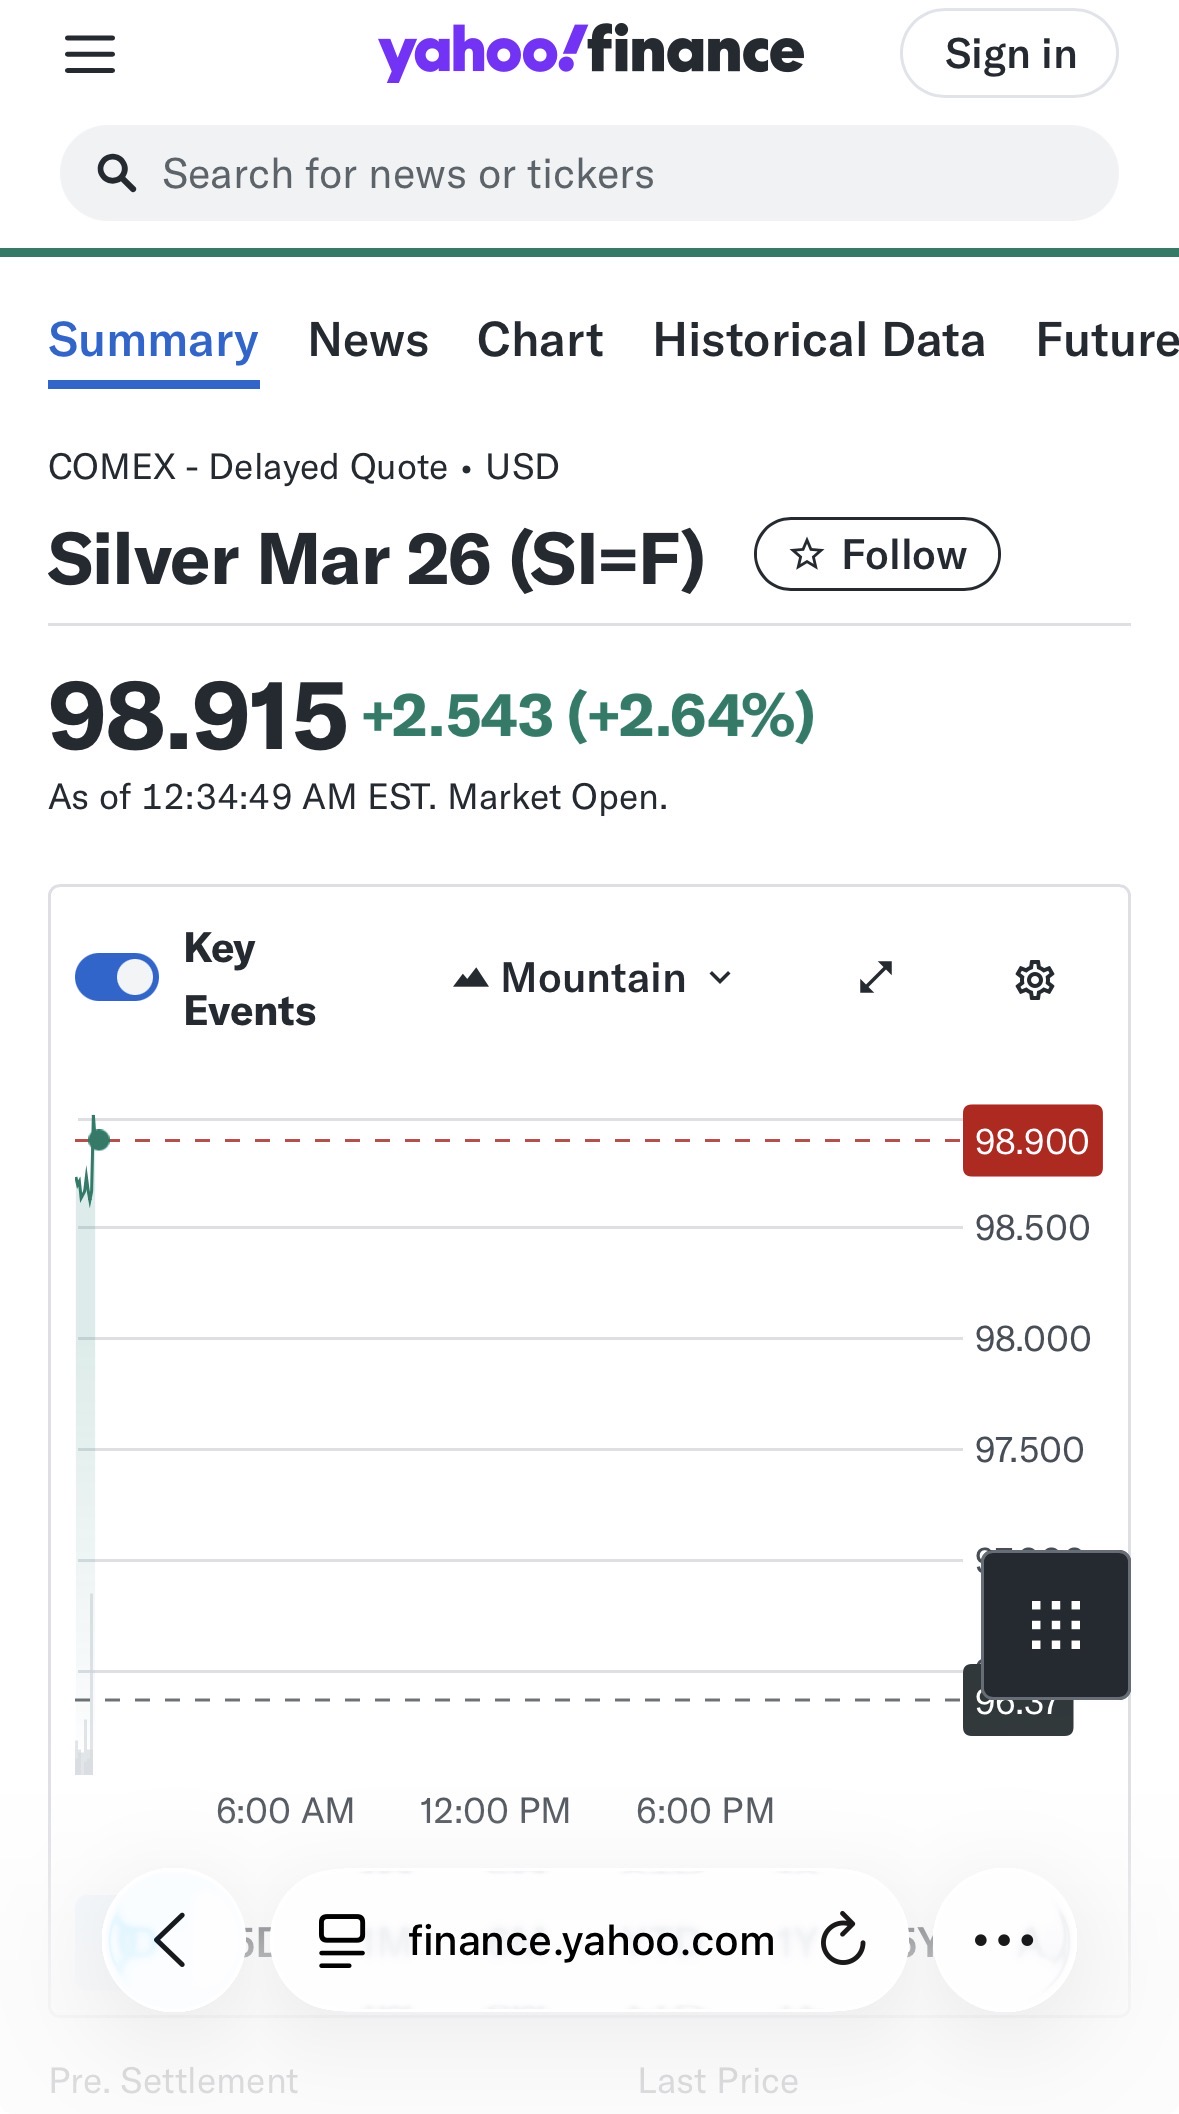Open browser more options menu

click(1004, 1940)
